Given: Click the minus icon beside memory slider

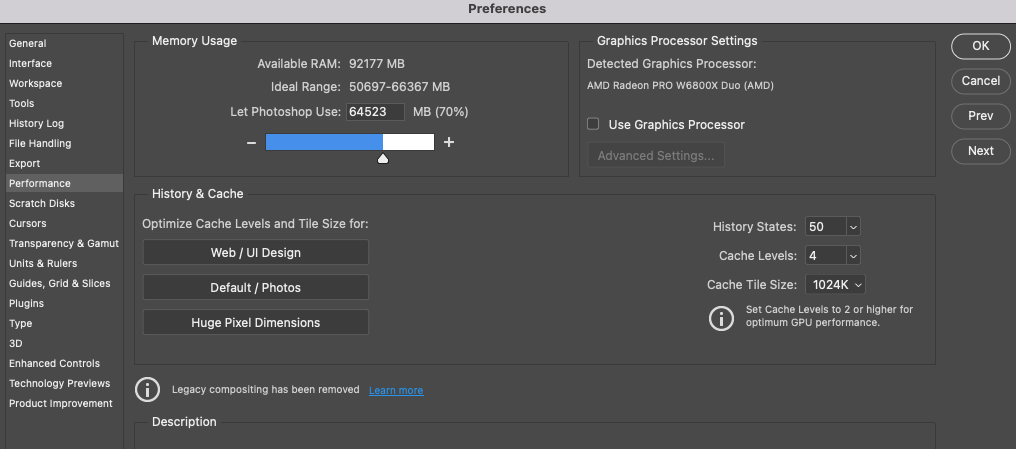Looking at the screenshot, I should [252, 143].
